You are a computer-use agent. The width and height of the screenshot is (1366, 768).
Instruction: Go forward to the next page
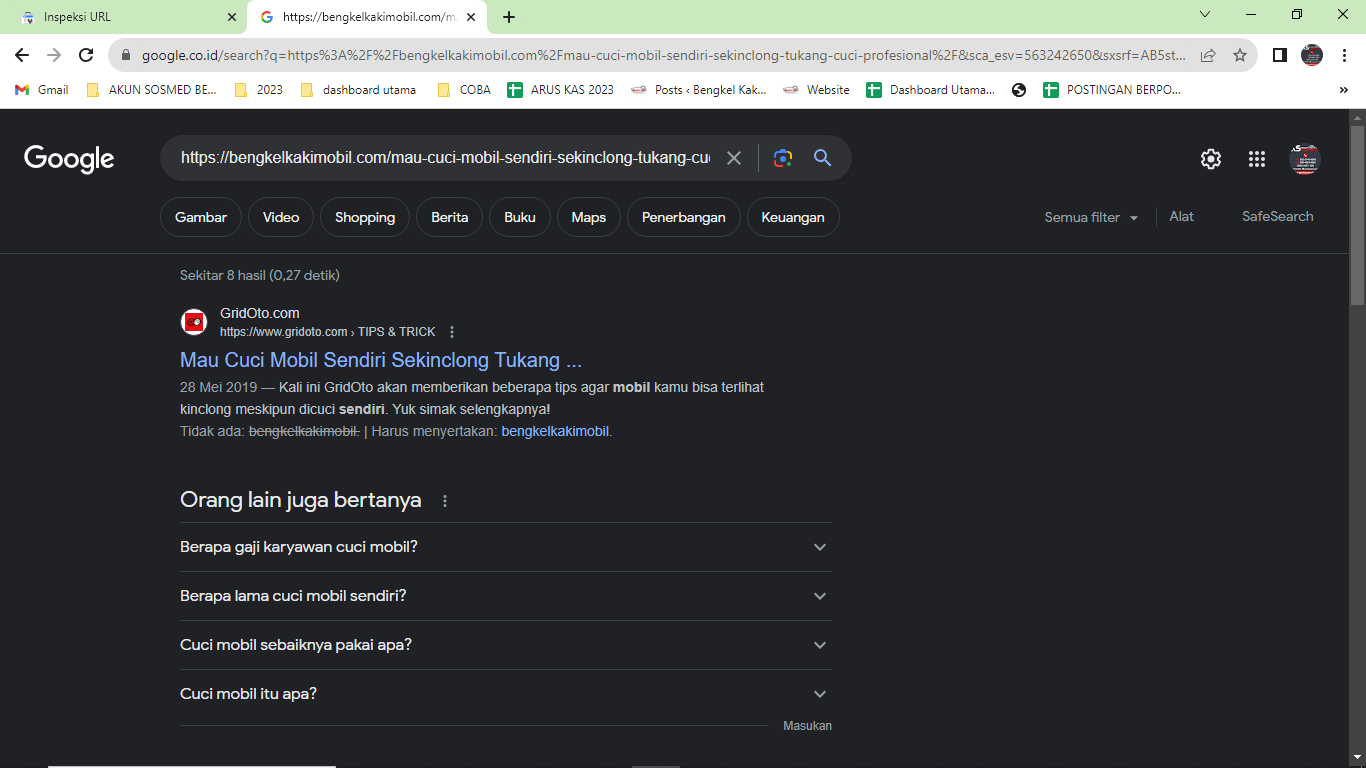(x=54, y=56)
